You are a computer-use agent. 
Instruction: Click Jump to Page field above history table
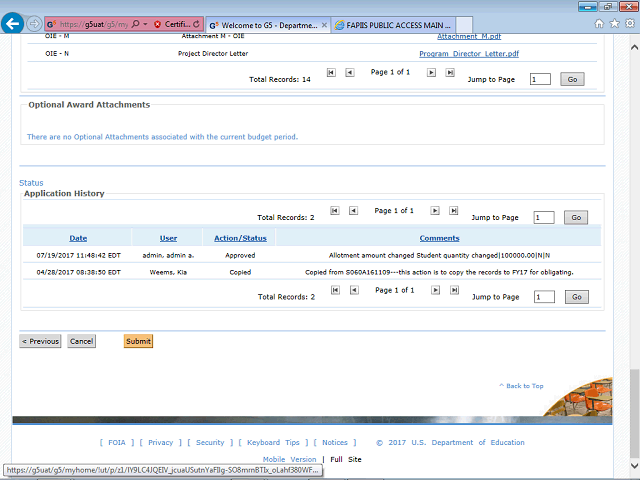543,217
